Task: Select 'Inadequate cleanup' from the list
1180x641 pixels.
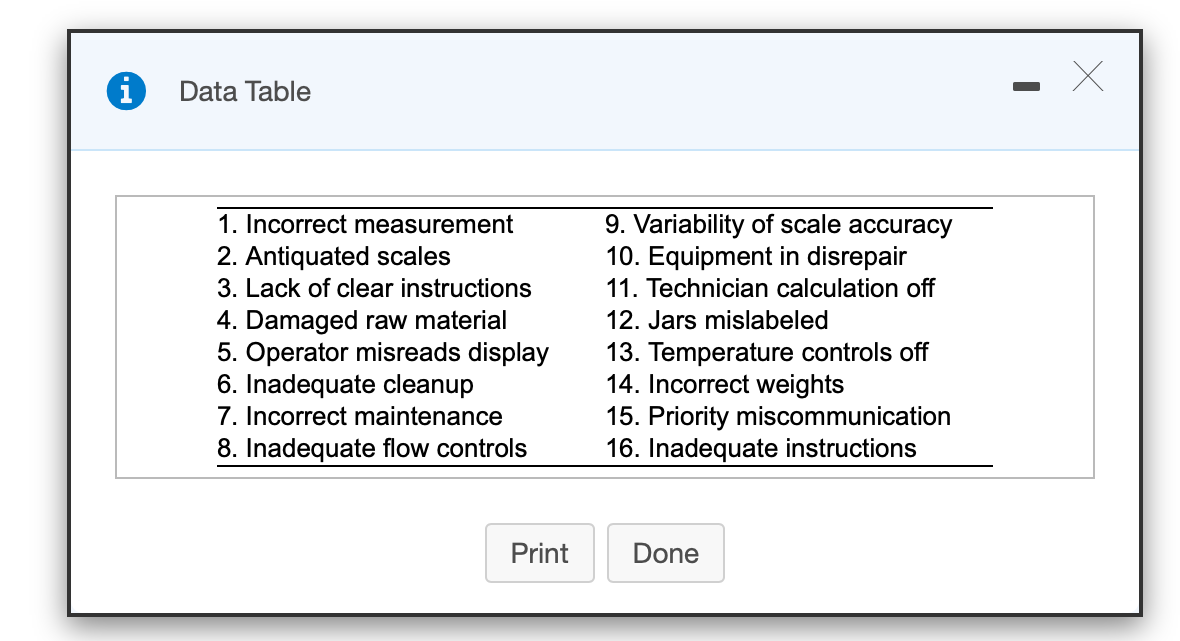Action: pyautogui.click(x=341, y=384)
